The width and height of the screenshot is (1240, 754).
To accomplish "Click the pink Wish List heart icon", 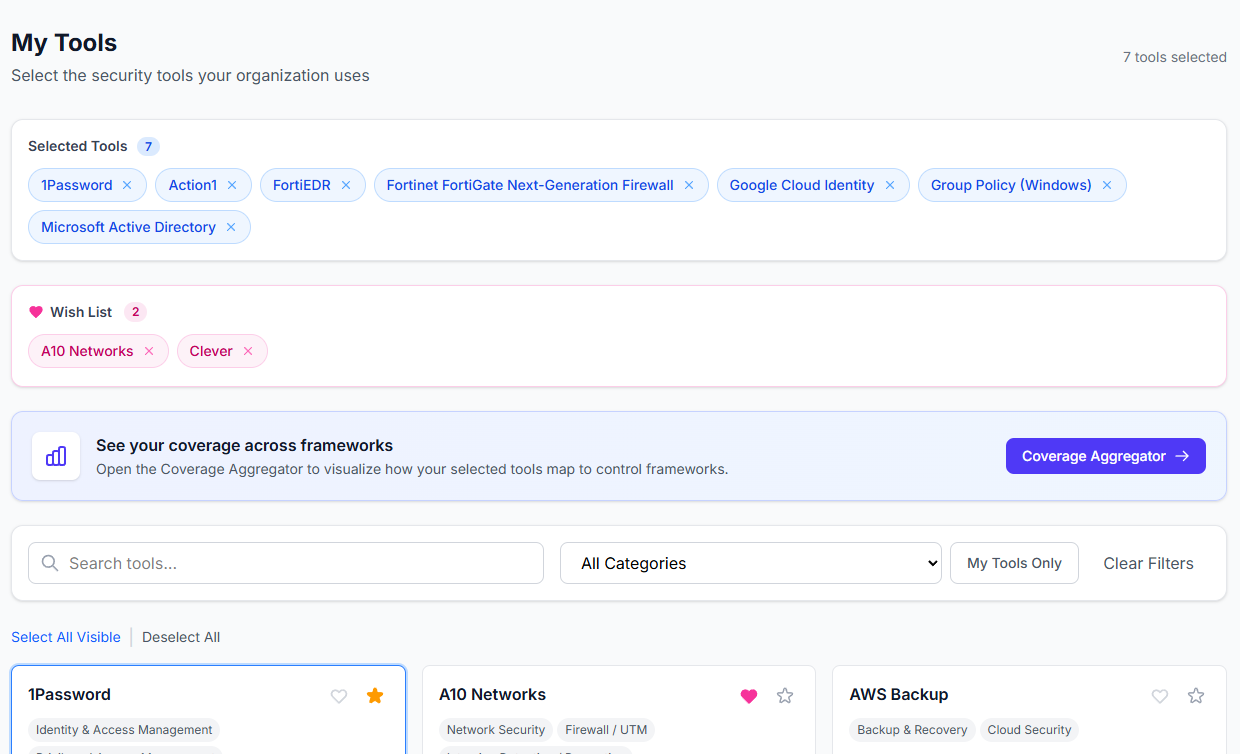I will pos(36,312).
